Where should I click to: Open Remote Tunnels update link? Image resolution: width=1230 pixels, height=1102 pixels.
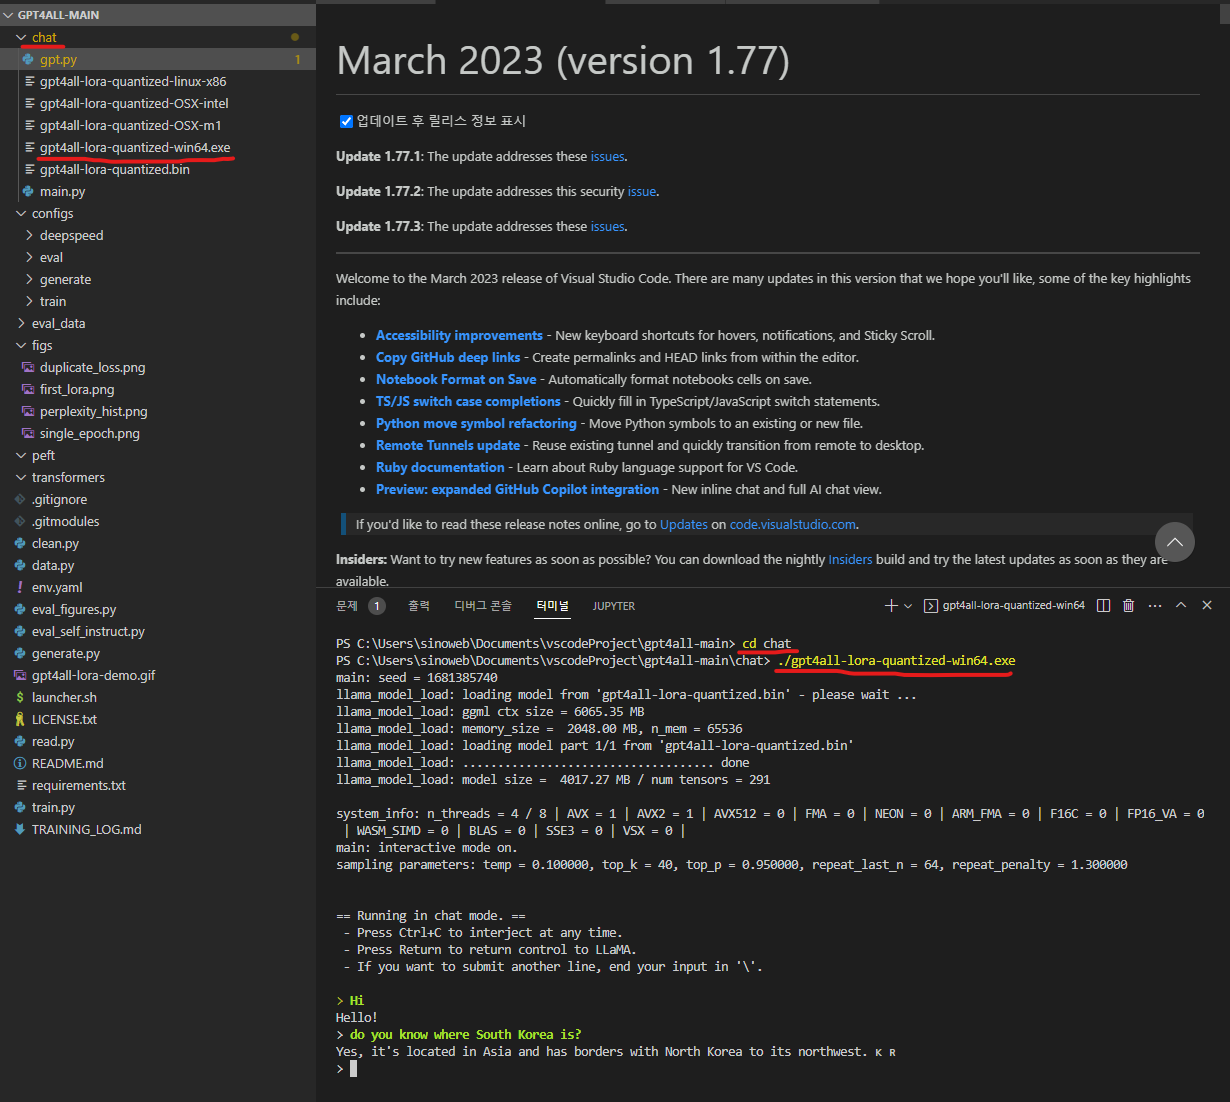click(448, 445)
